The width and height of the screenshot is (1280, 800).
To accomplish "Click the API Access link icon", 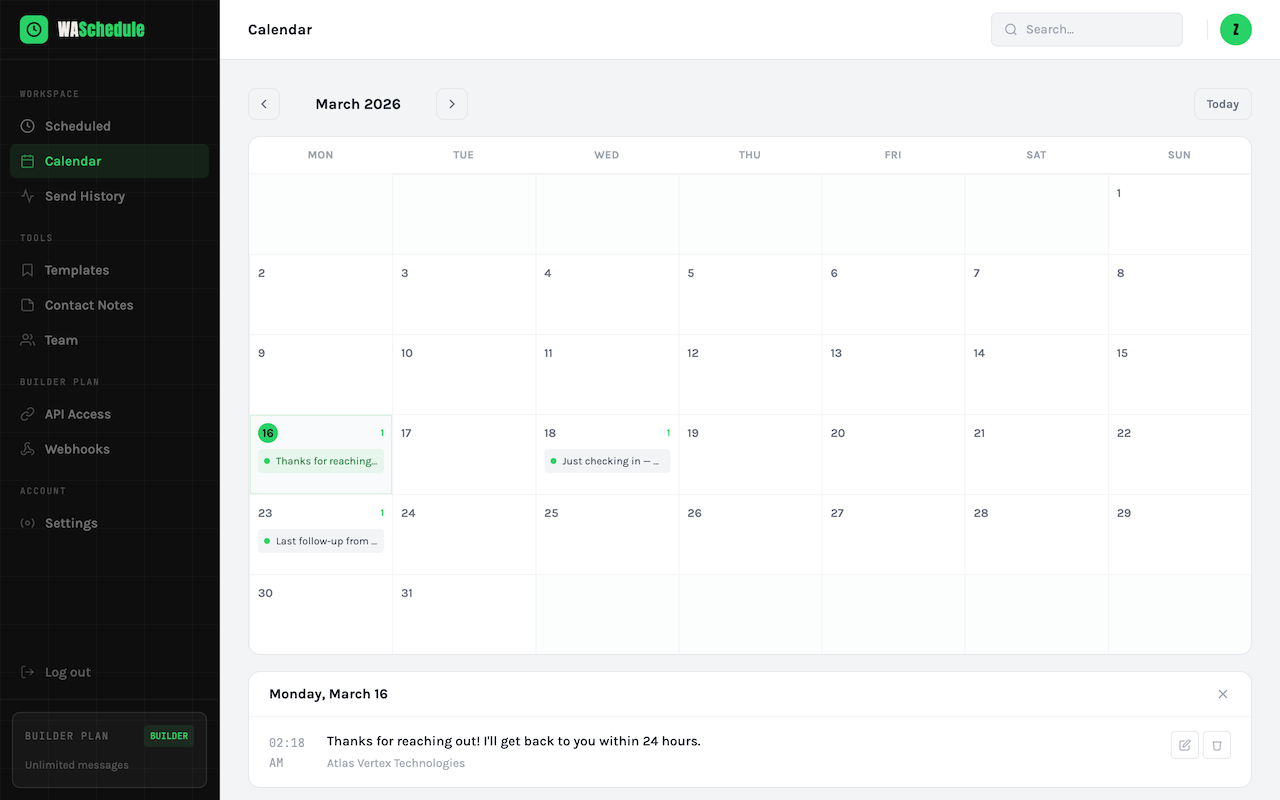I will coord(27,414).
